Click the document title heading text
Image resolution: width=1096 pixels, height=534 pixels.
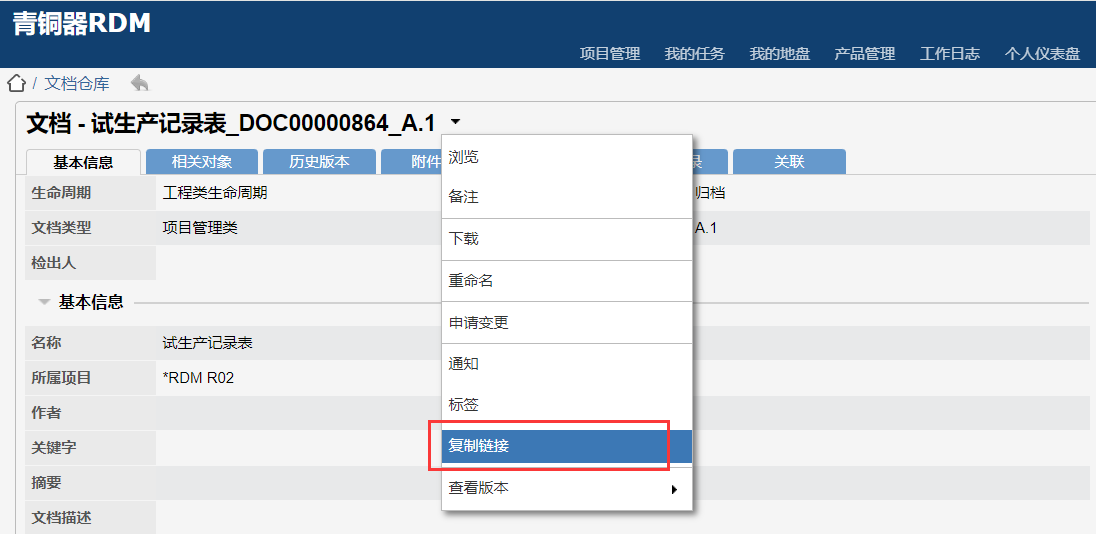coord(231,123)
